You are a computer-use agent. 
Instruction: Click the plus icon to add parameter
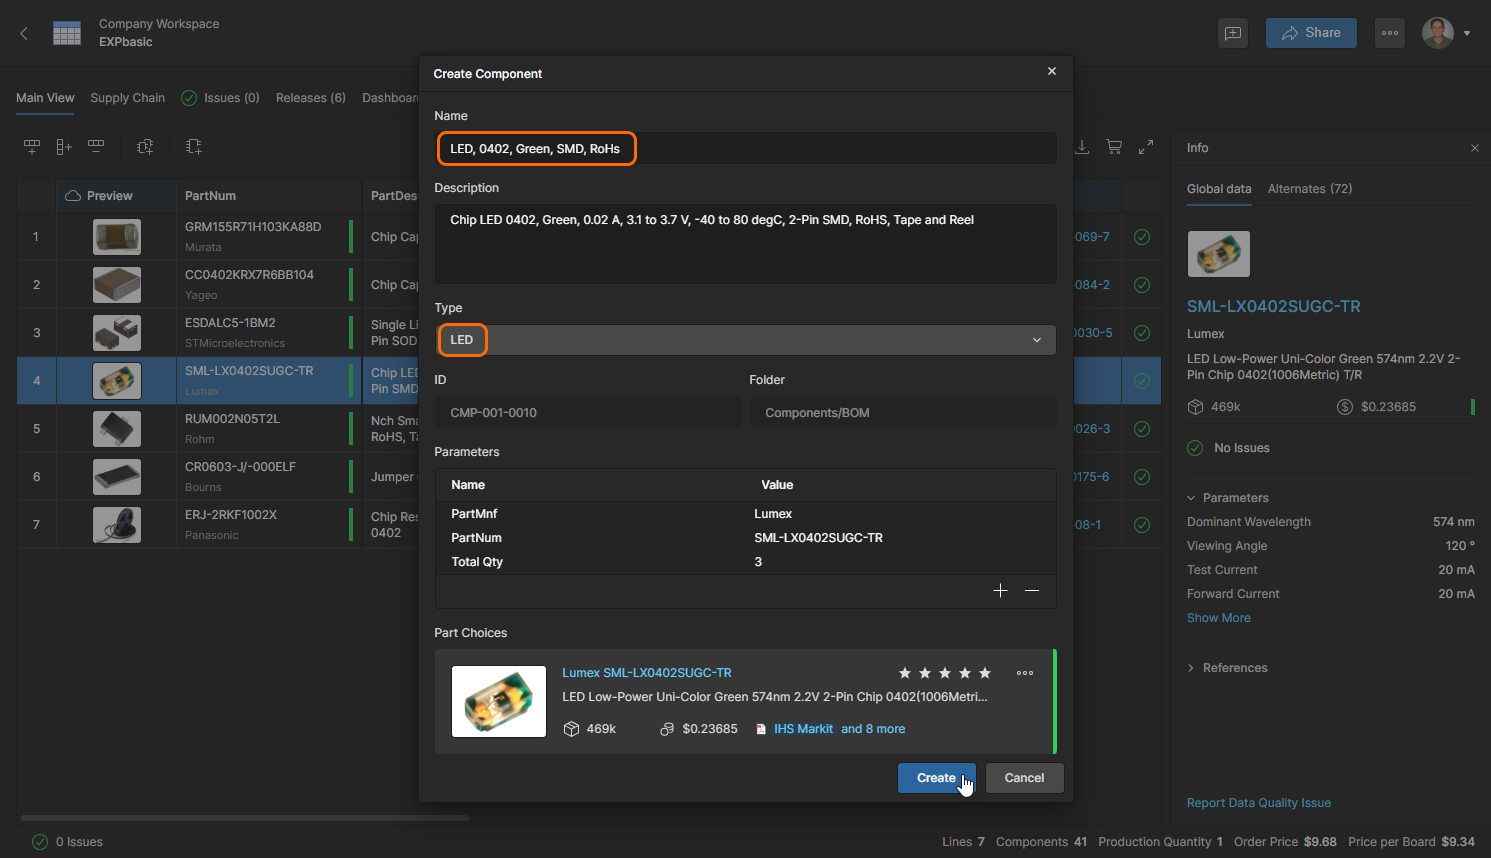[x=1000, y=591]
